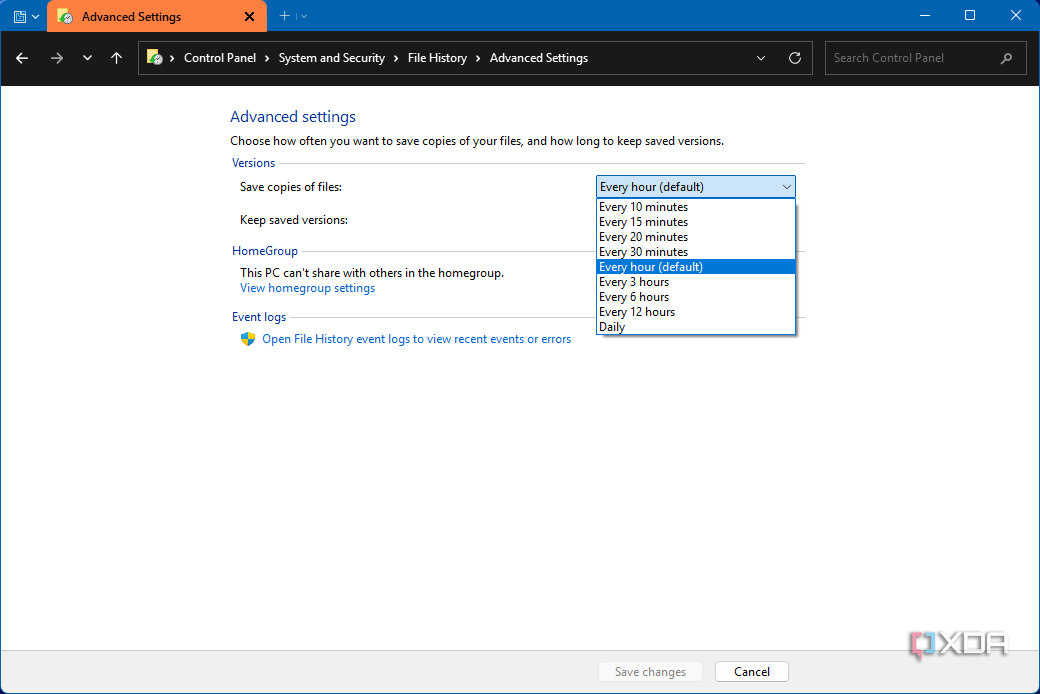Choose Every hour (default) in list
Viewport: 1040px width, 694px height.
point(696,267)
